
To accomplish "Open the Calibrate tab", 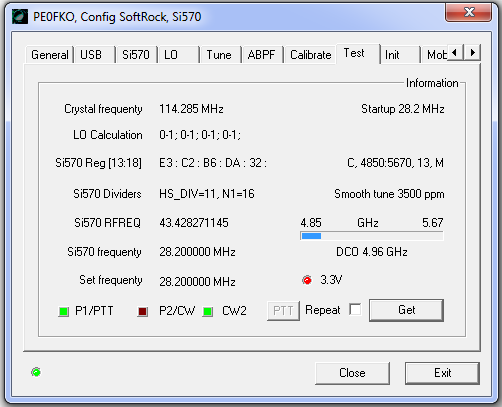I will coord(310,55).
